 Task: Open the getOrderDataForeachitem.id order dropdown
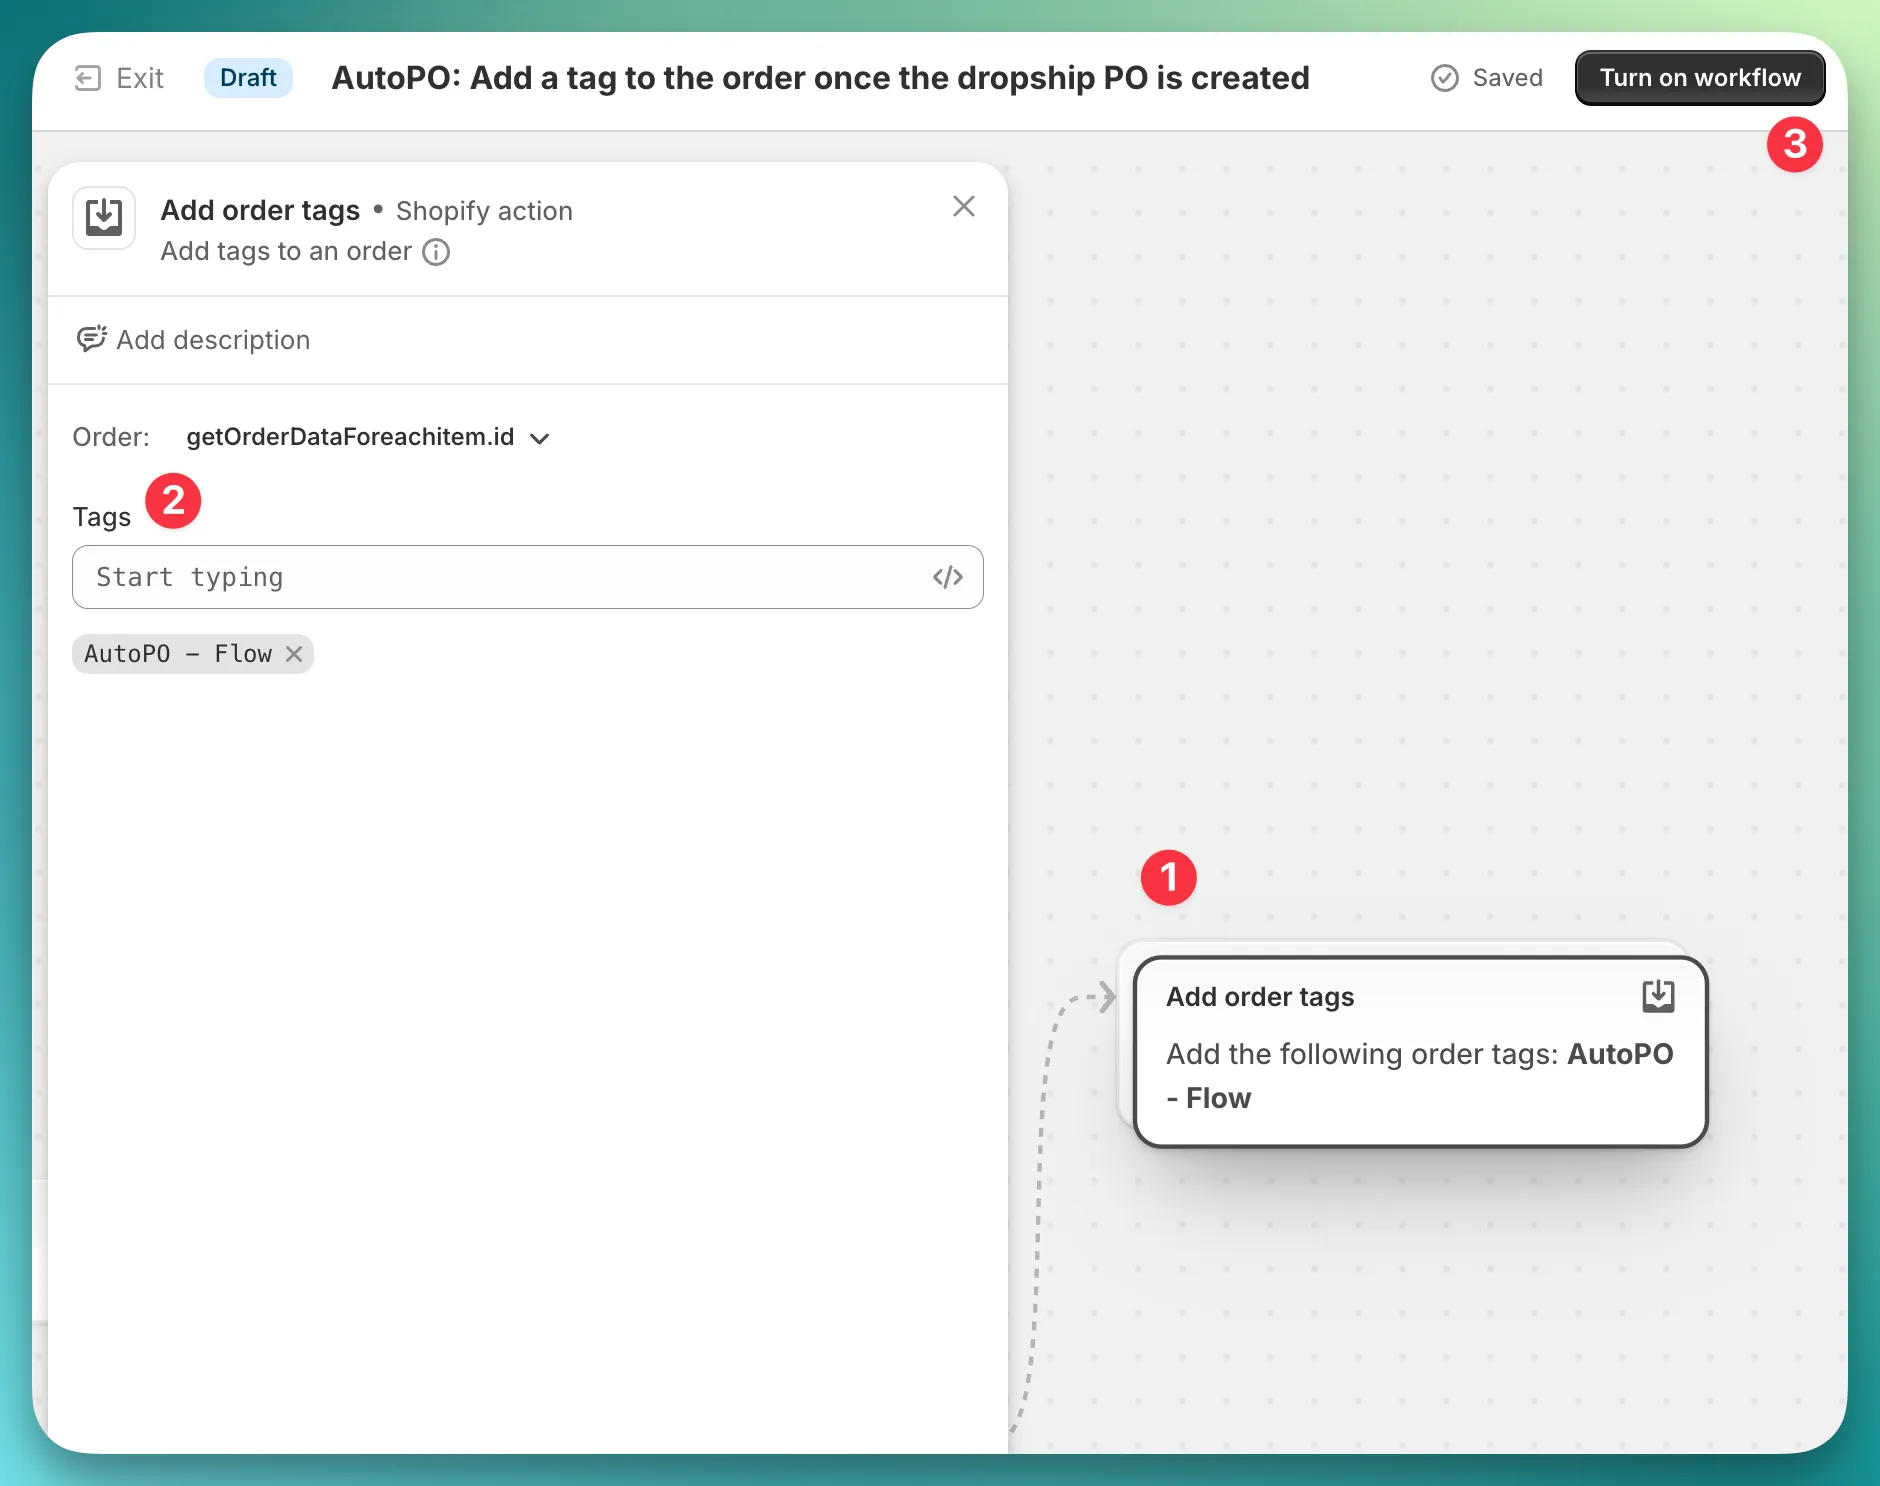pos(350,437)
